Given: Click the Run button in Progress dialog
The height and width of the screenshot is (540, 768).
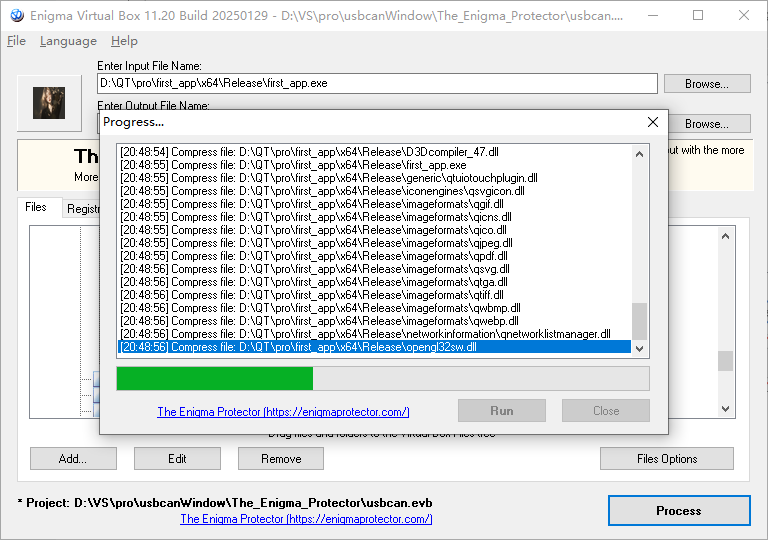Looking at the screenshot, I should click(502, 411).
